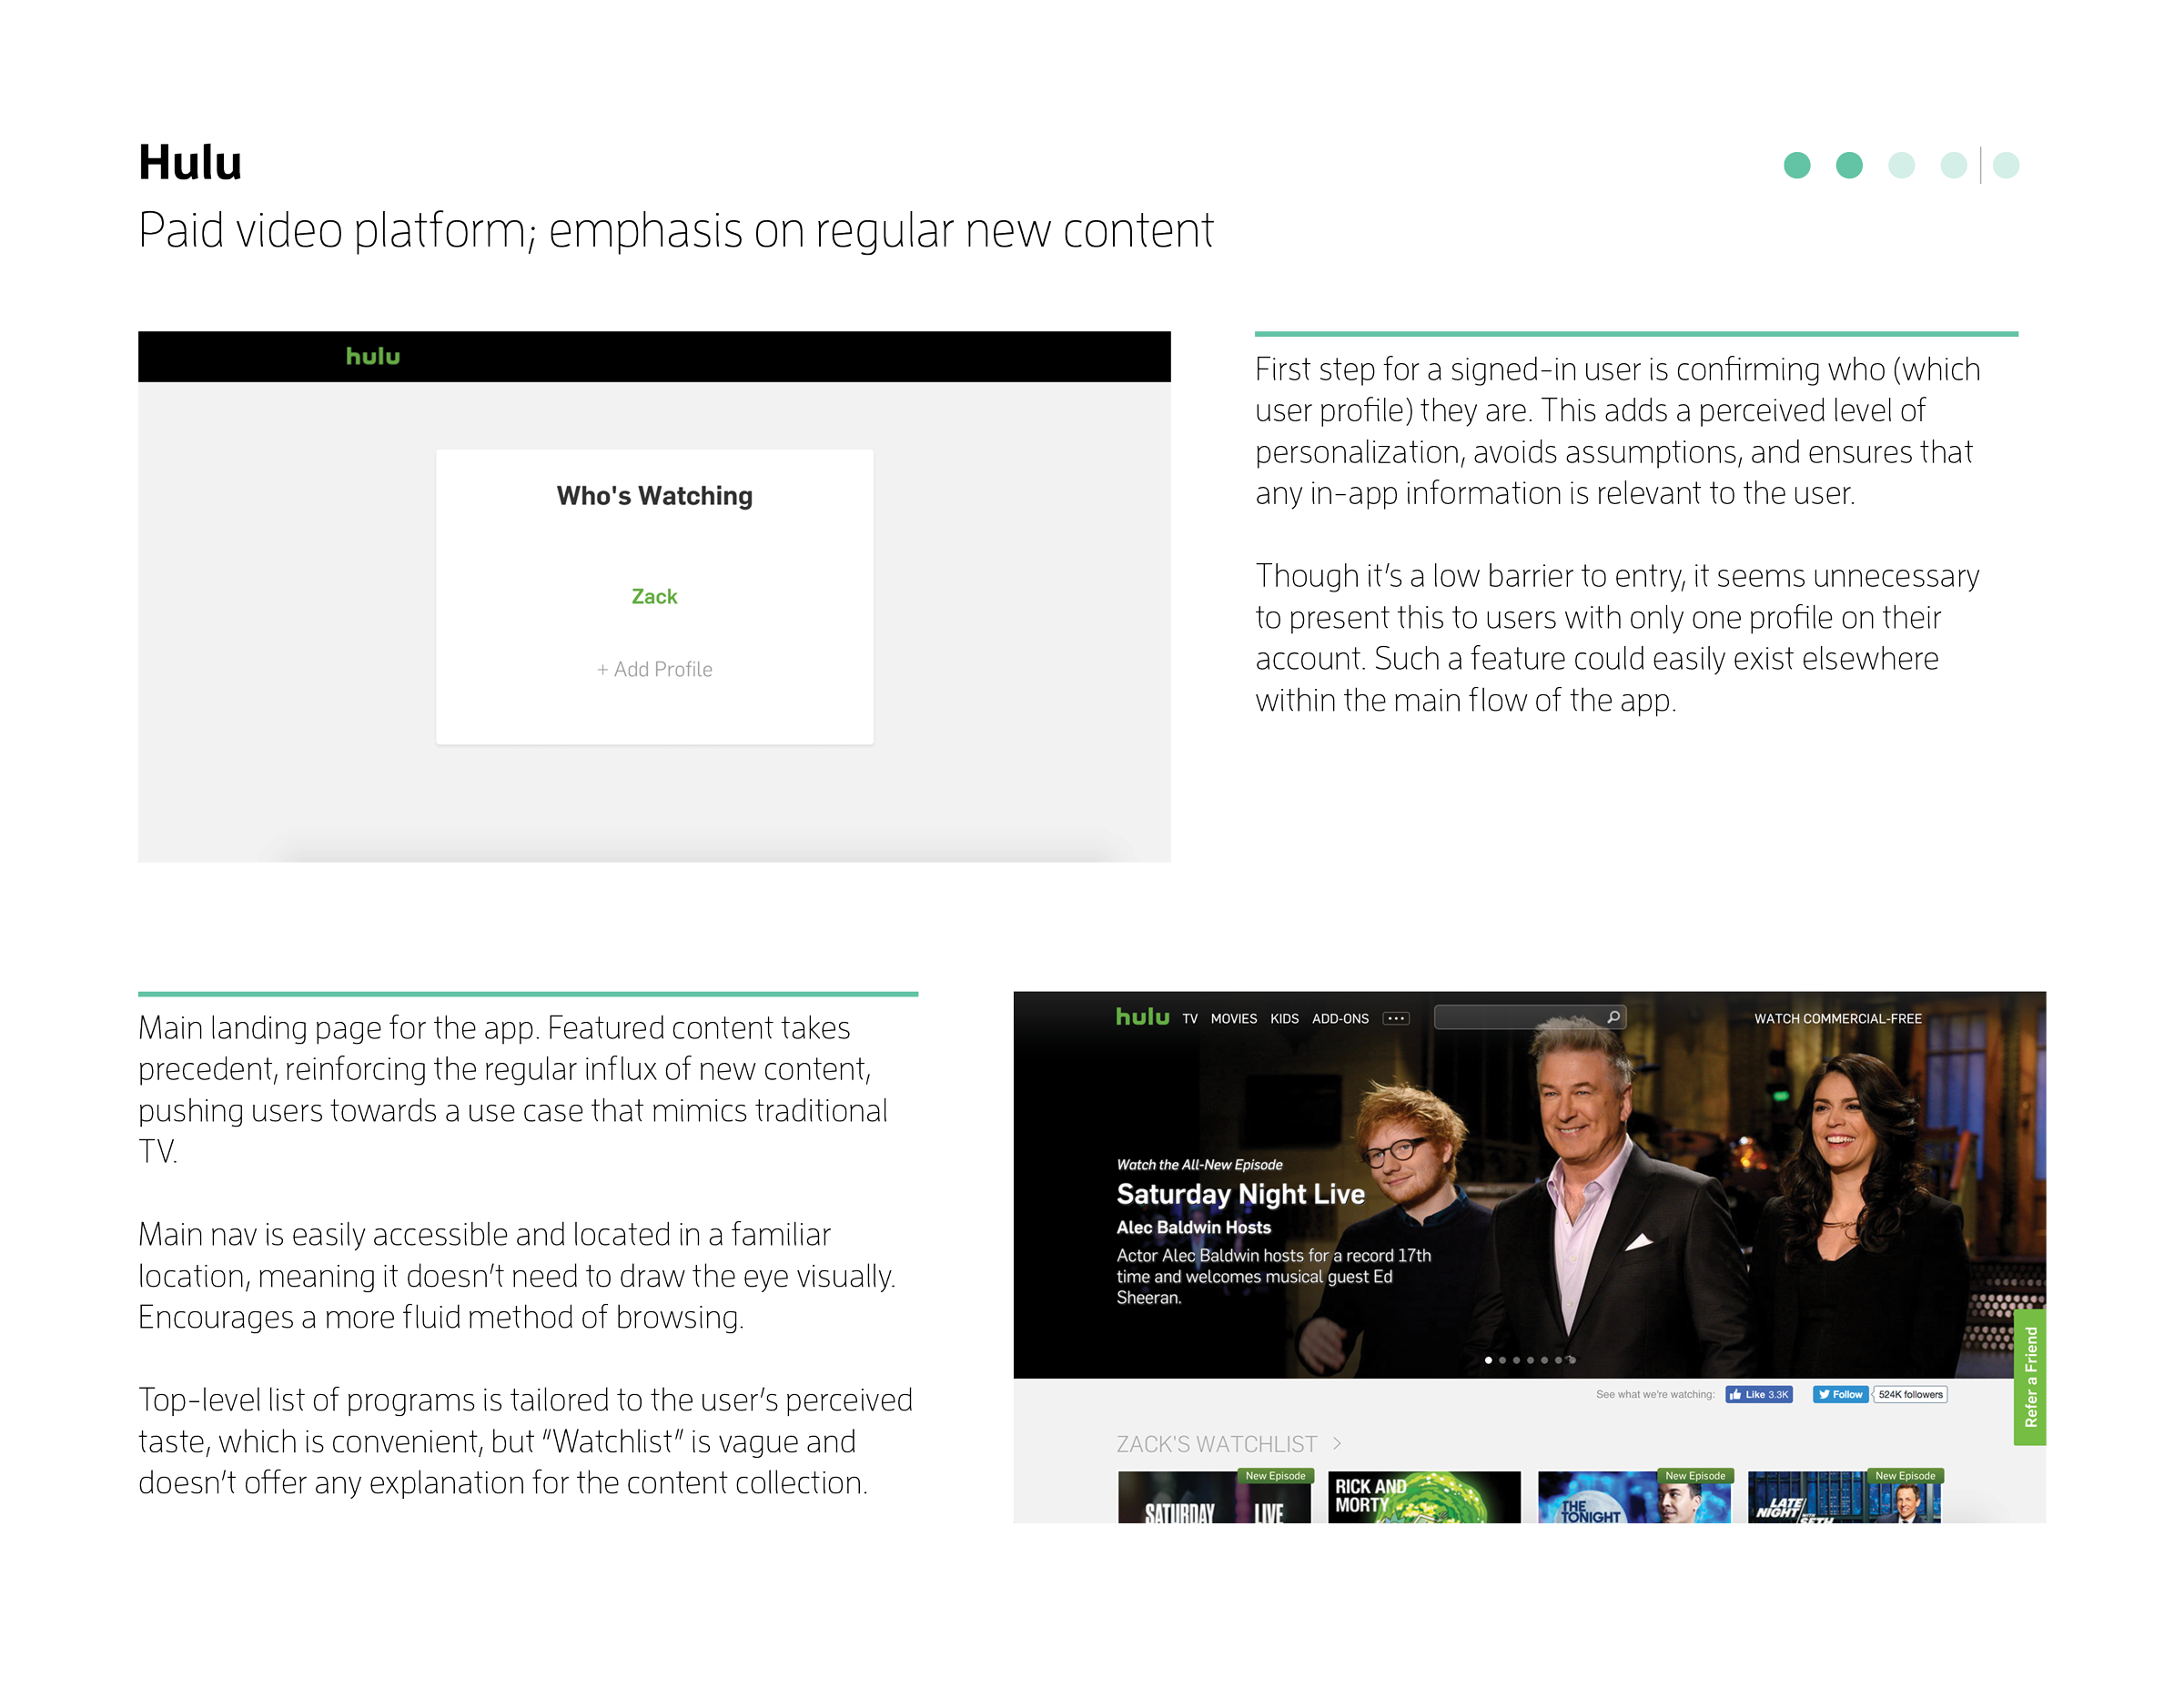Image resolution: width=2184 pixels, height=1688 pixels.
Task: Click the fourth slide progress dot
Action: (1953, 165)
